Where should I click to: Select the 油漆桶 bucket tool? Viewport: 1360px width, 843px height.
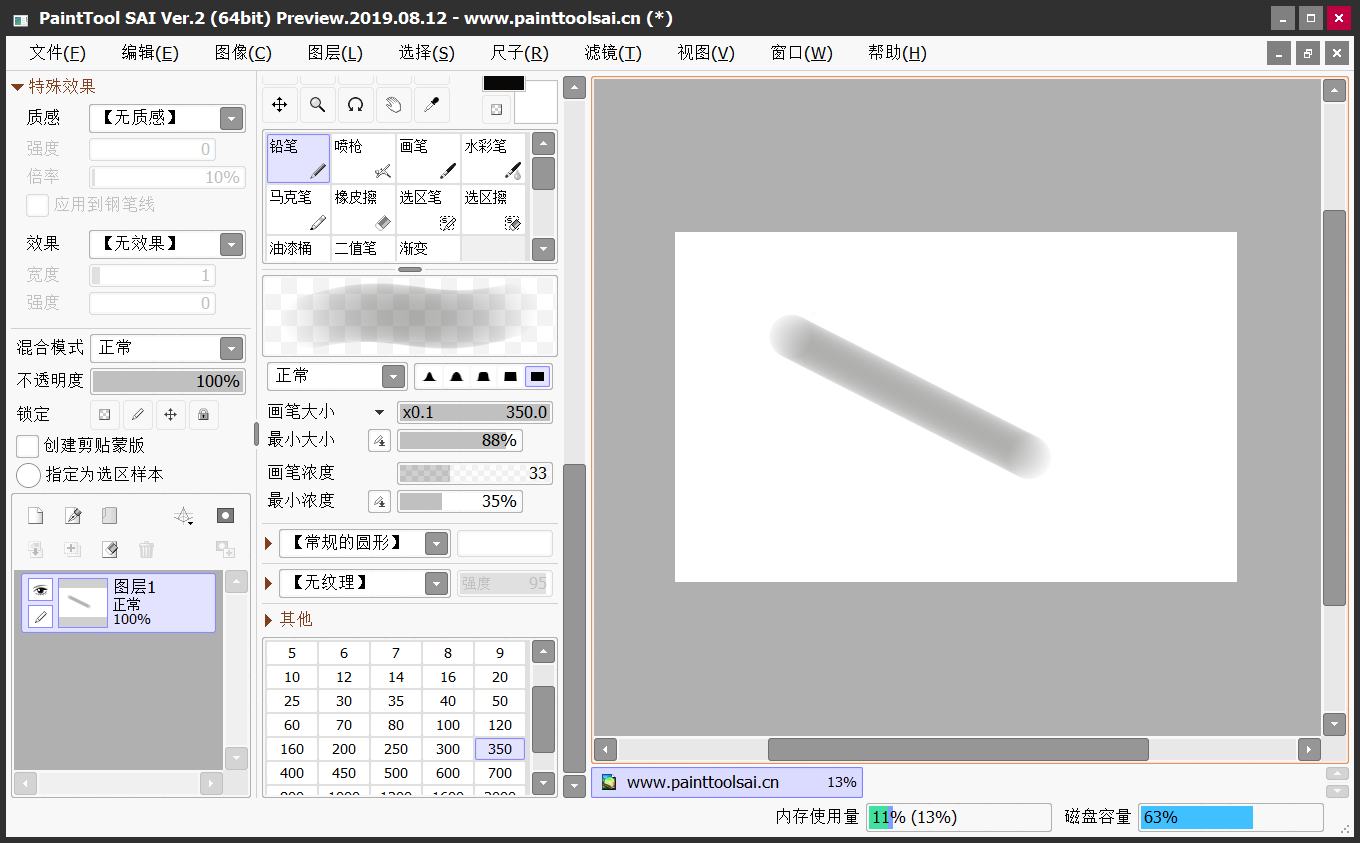[298, 249]
